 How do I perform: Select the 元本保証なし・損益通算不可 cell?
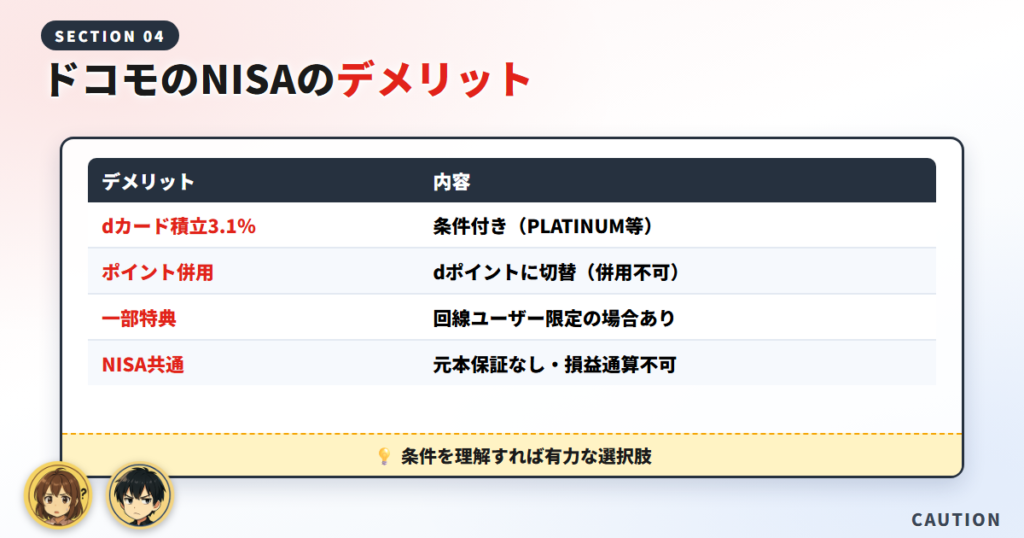tap(554, 364)
